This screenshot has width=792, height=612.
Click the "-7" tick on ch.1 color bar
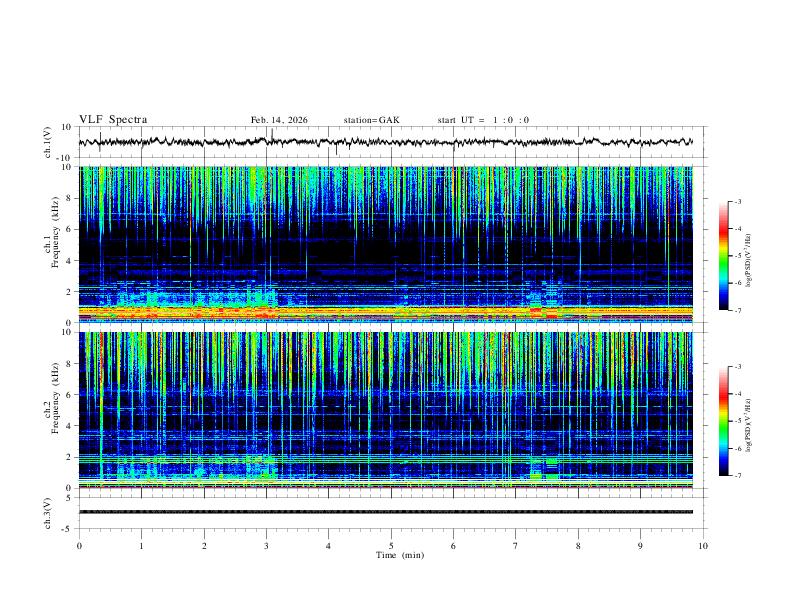click(x=737, y=310)
